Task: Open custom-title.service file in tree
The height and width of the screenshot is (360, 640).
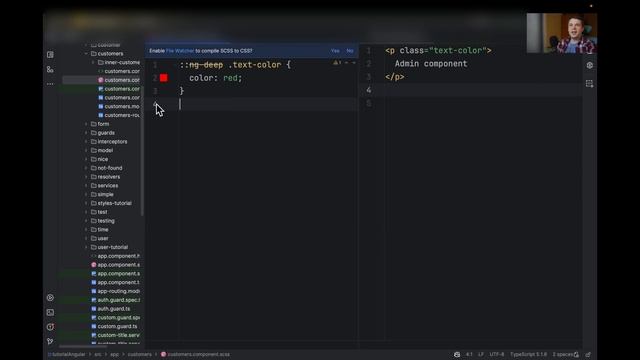Action: (x=118, y=335)
